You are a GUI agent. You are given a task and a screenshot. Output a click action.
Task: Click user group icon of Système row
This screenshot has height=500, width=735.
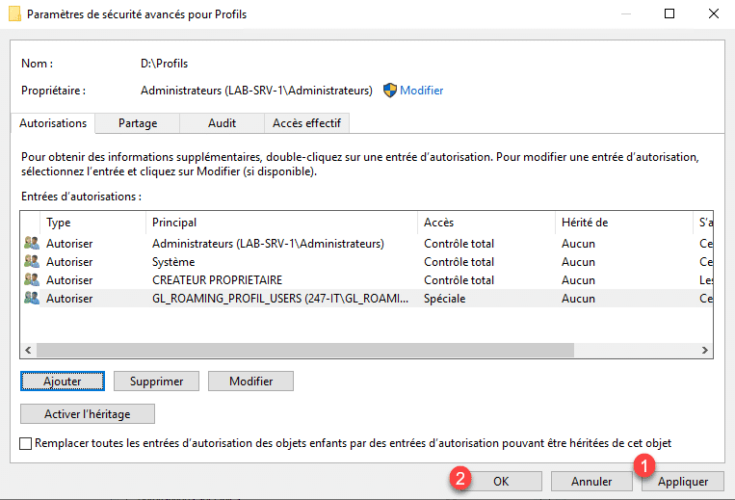click(x=32, y=261)
